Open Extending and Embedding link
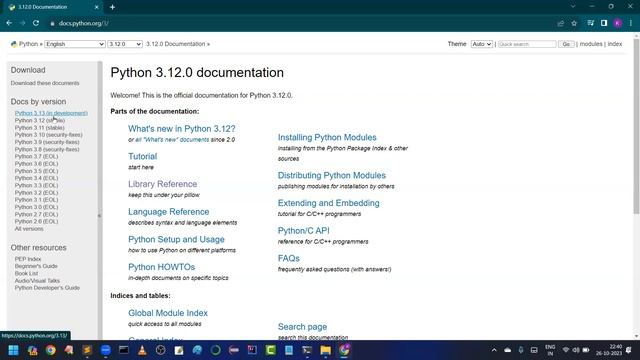Image resolution: width=640 pixels, height=360 pixels. coord(329,203)
